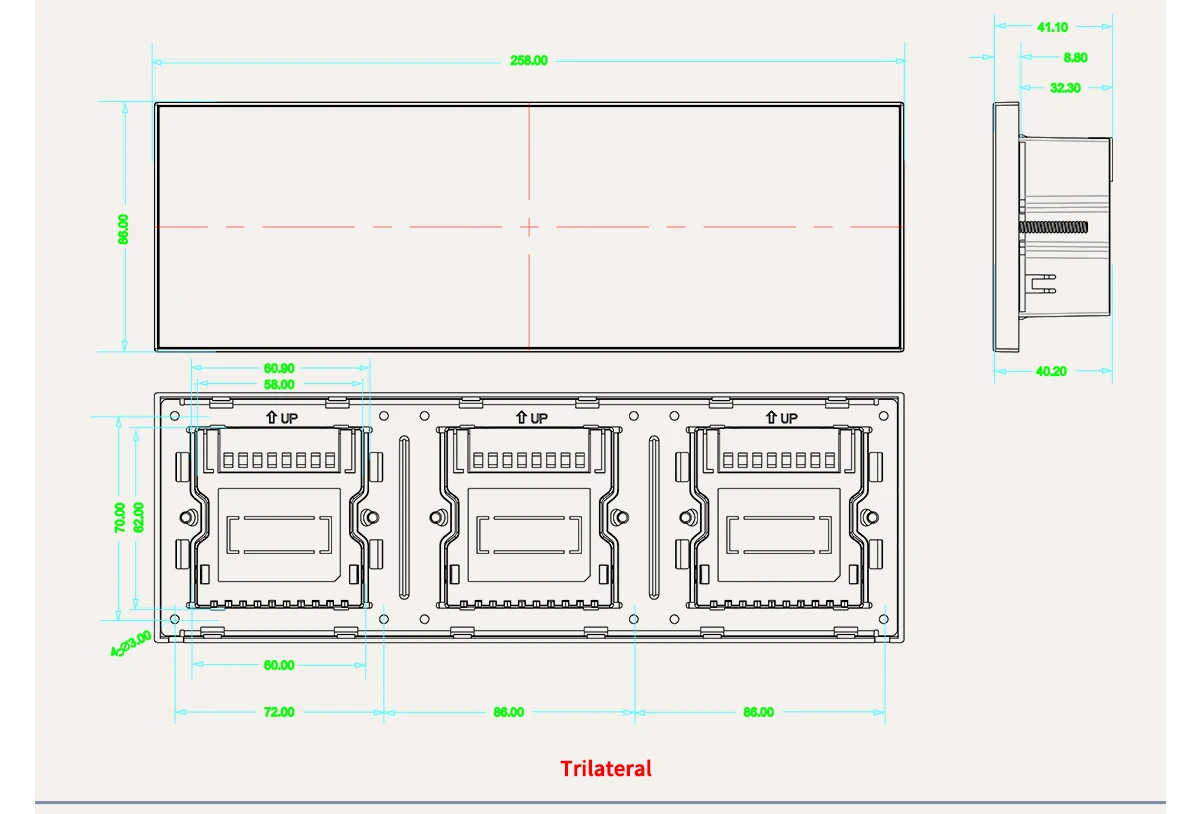The image size is (1200, 814).
Task: Click the 8.80 dimension value
Action: tap(1075, 57)
